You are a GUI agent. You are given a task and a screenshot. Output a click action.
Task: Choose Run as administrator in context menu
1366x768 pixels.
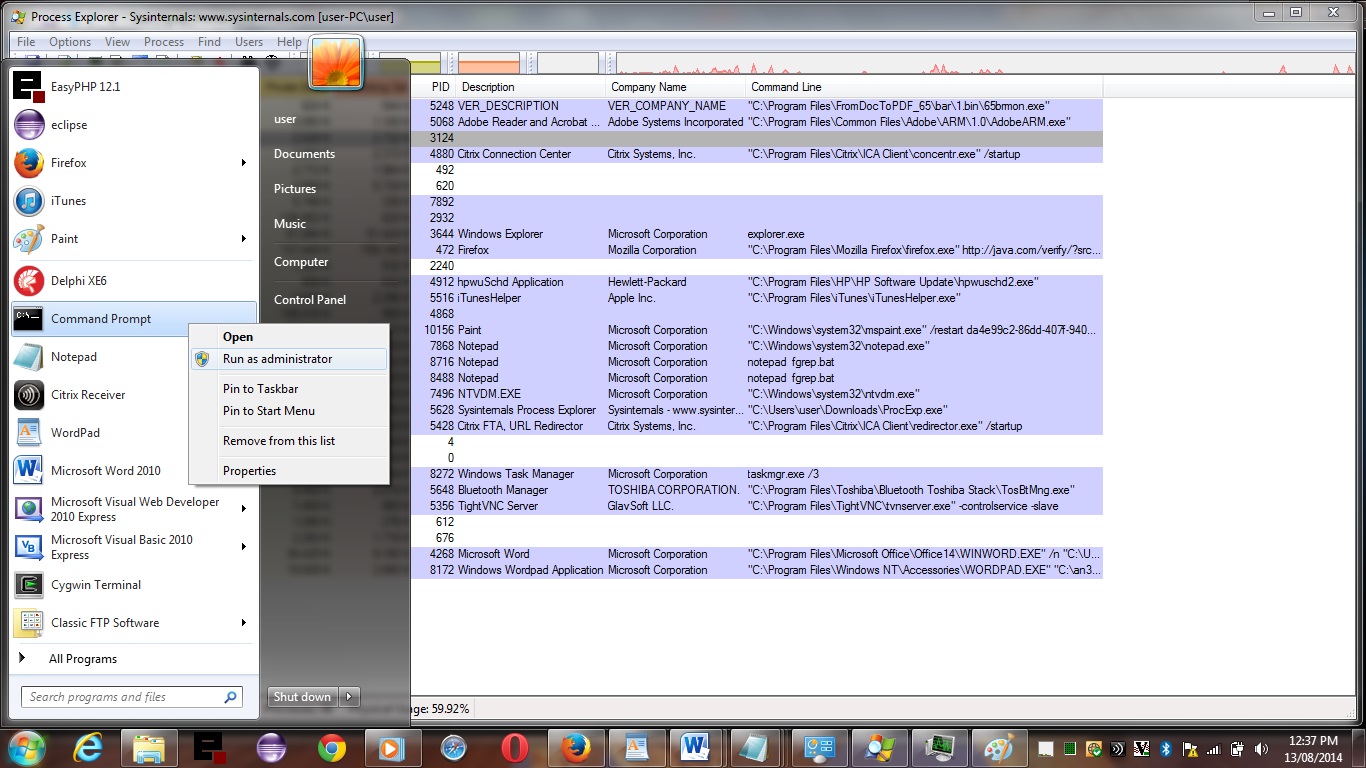(289, 359)
